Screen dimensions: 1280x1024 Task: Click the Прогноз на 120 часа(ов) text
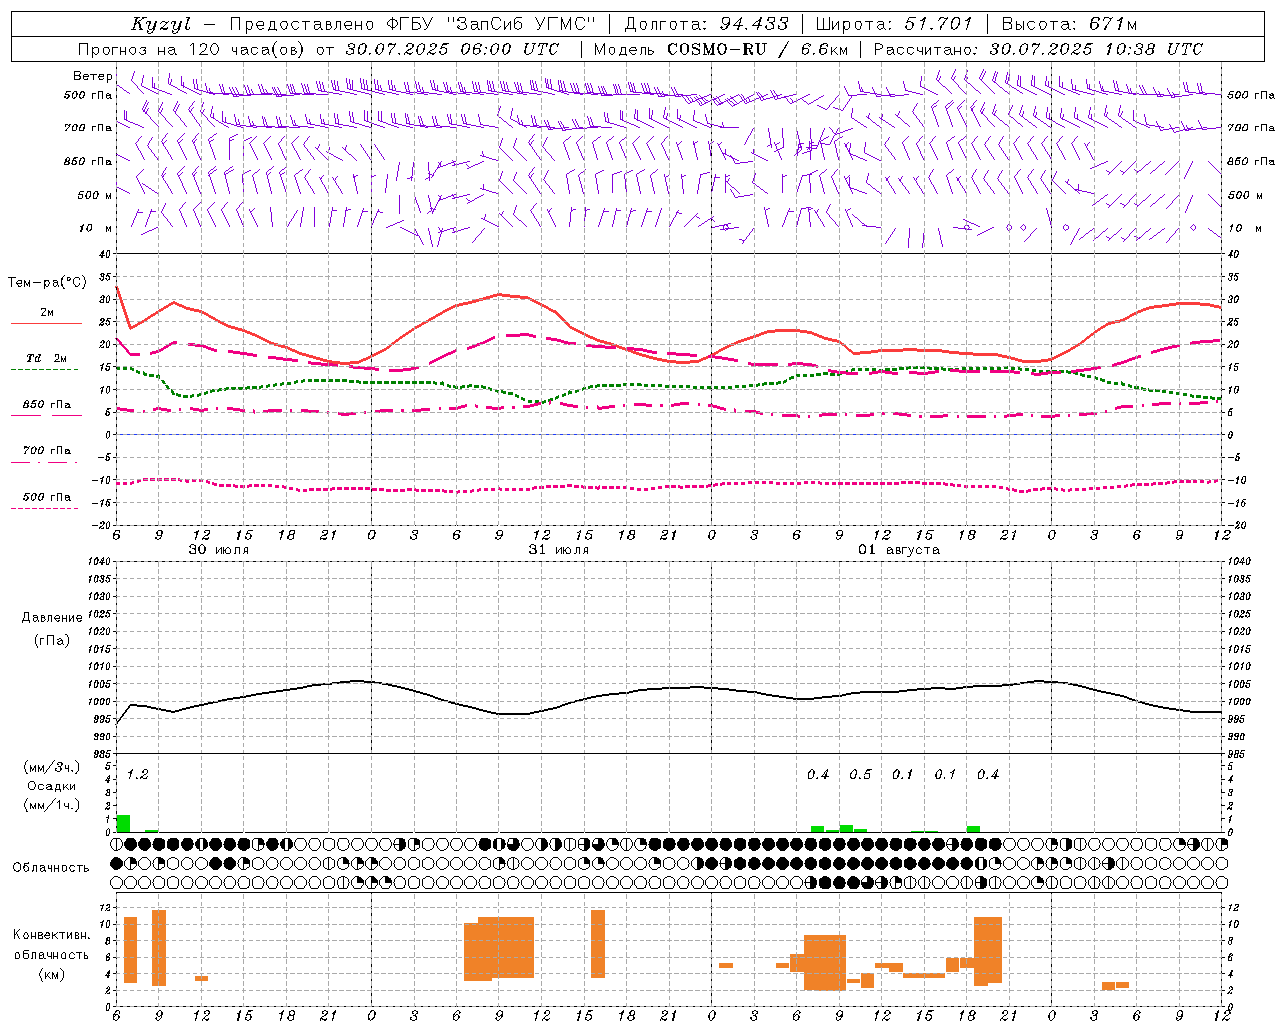point(192,49)
